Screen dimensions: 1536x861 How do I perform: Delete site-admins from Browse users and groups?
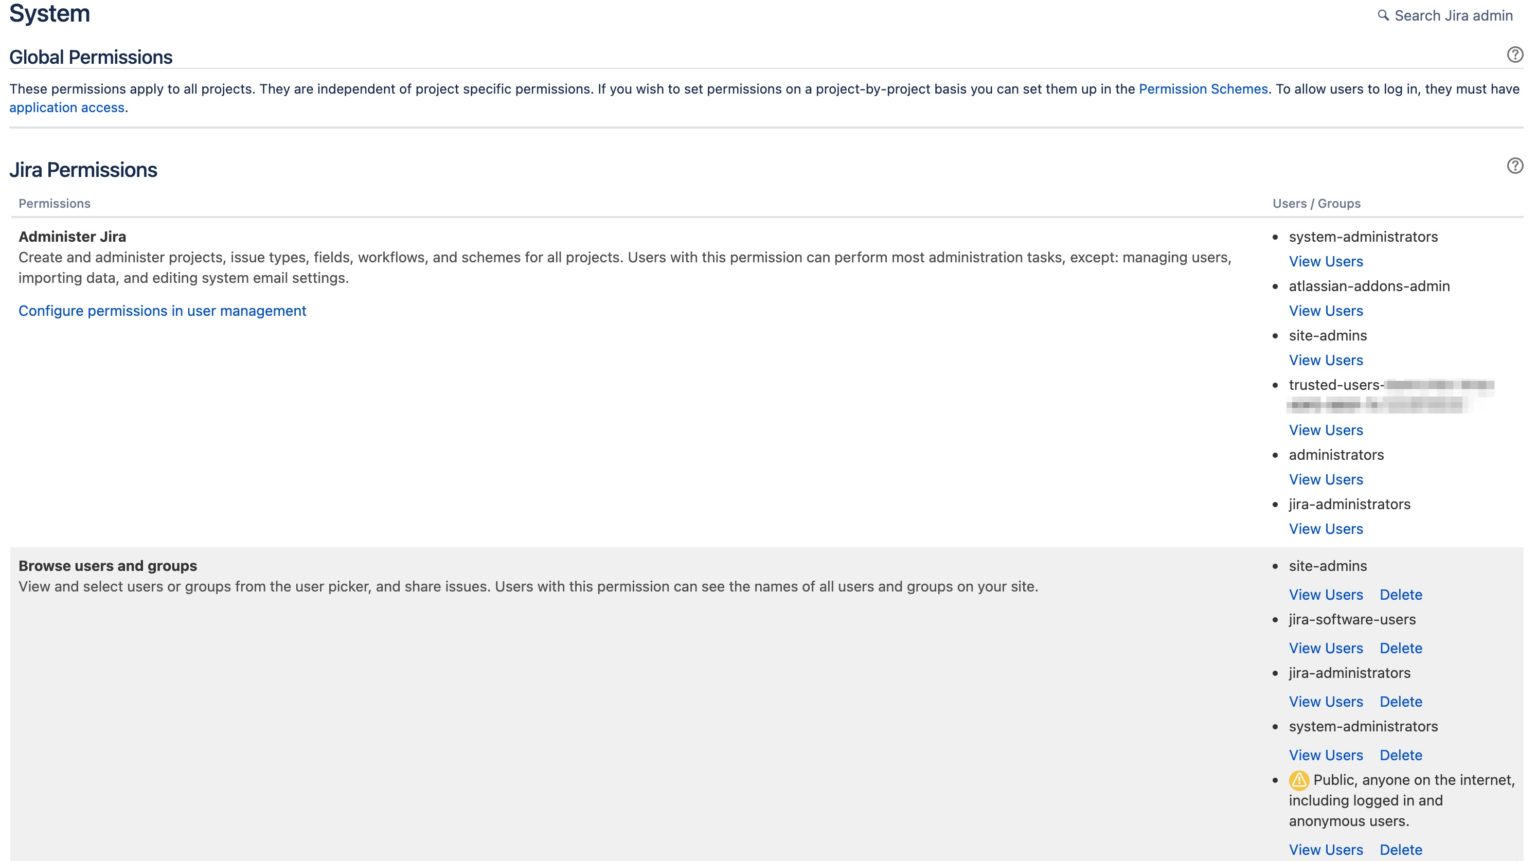(1401, 595)
